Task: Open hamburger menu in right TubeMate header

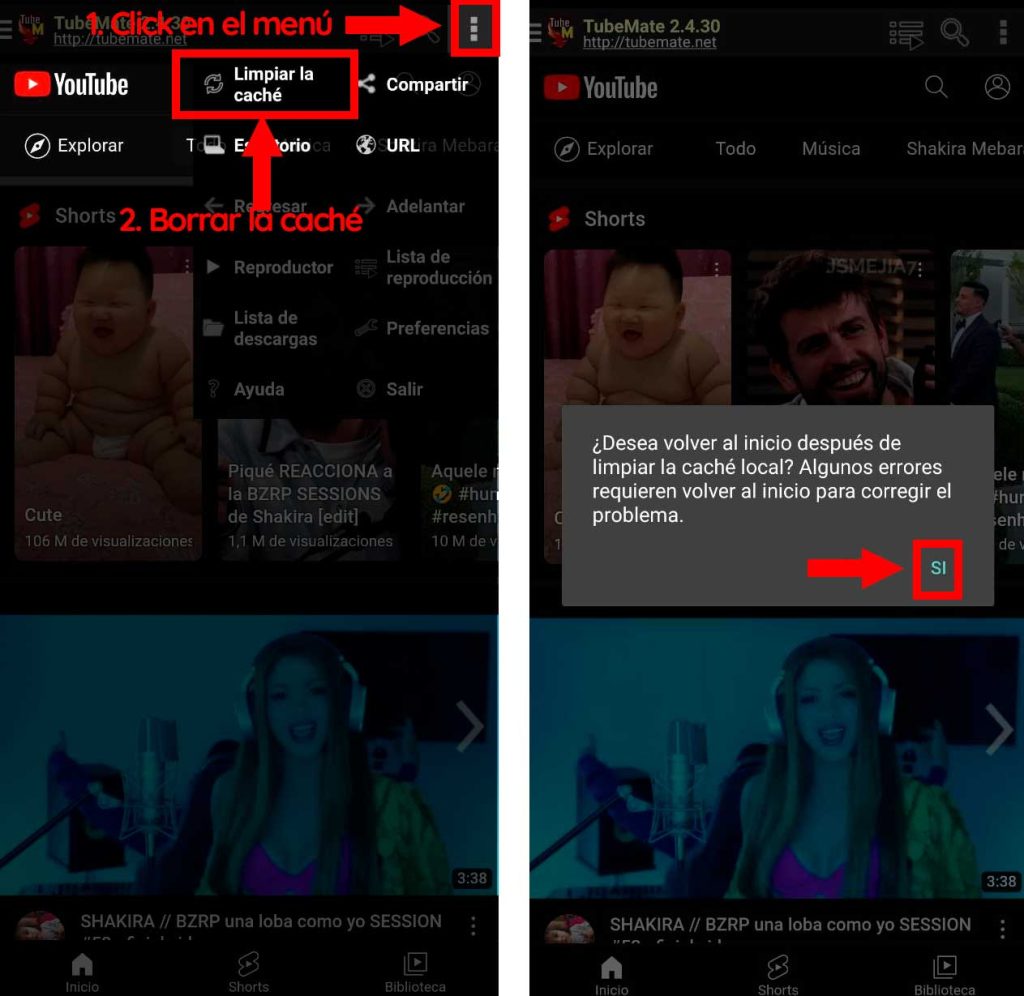Action: click(536, 32)
